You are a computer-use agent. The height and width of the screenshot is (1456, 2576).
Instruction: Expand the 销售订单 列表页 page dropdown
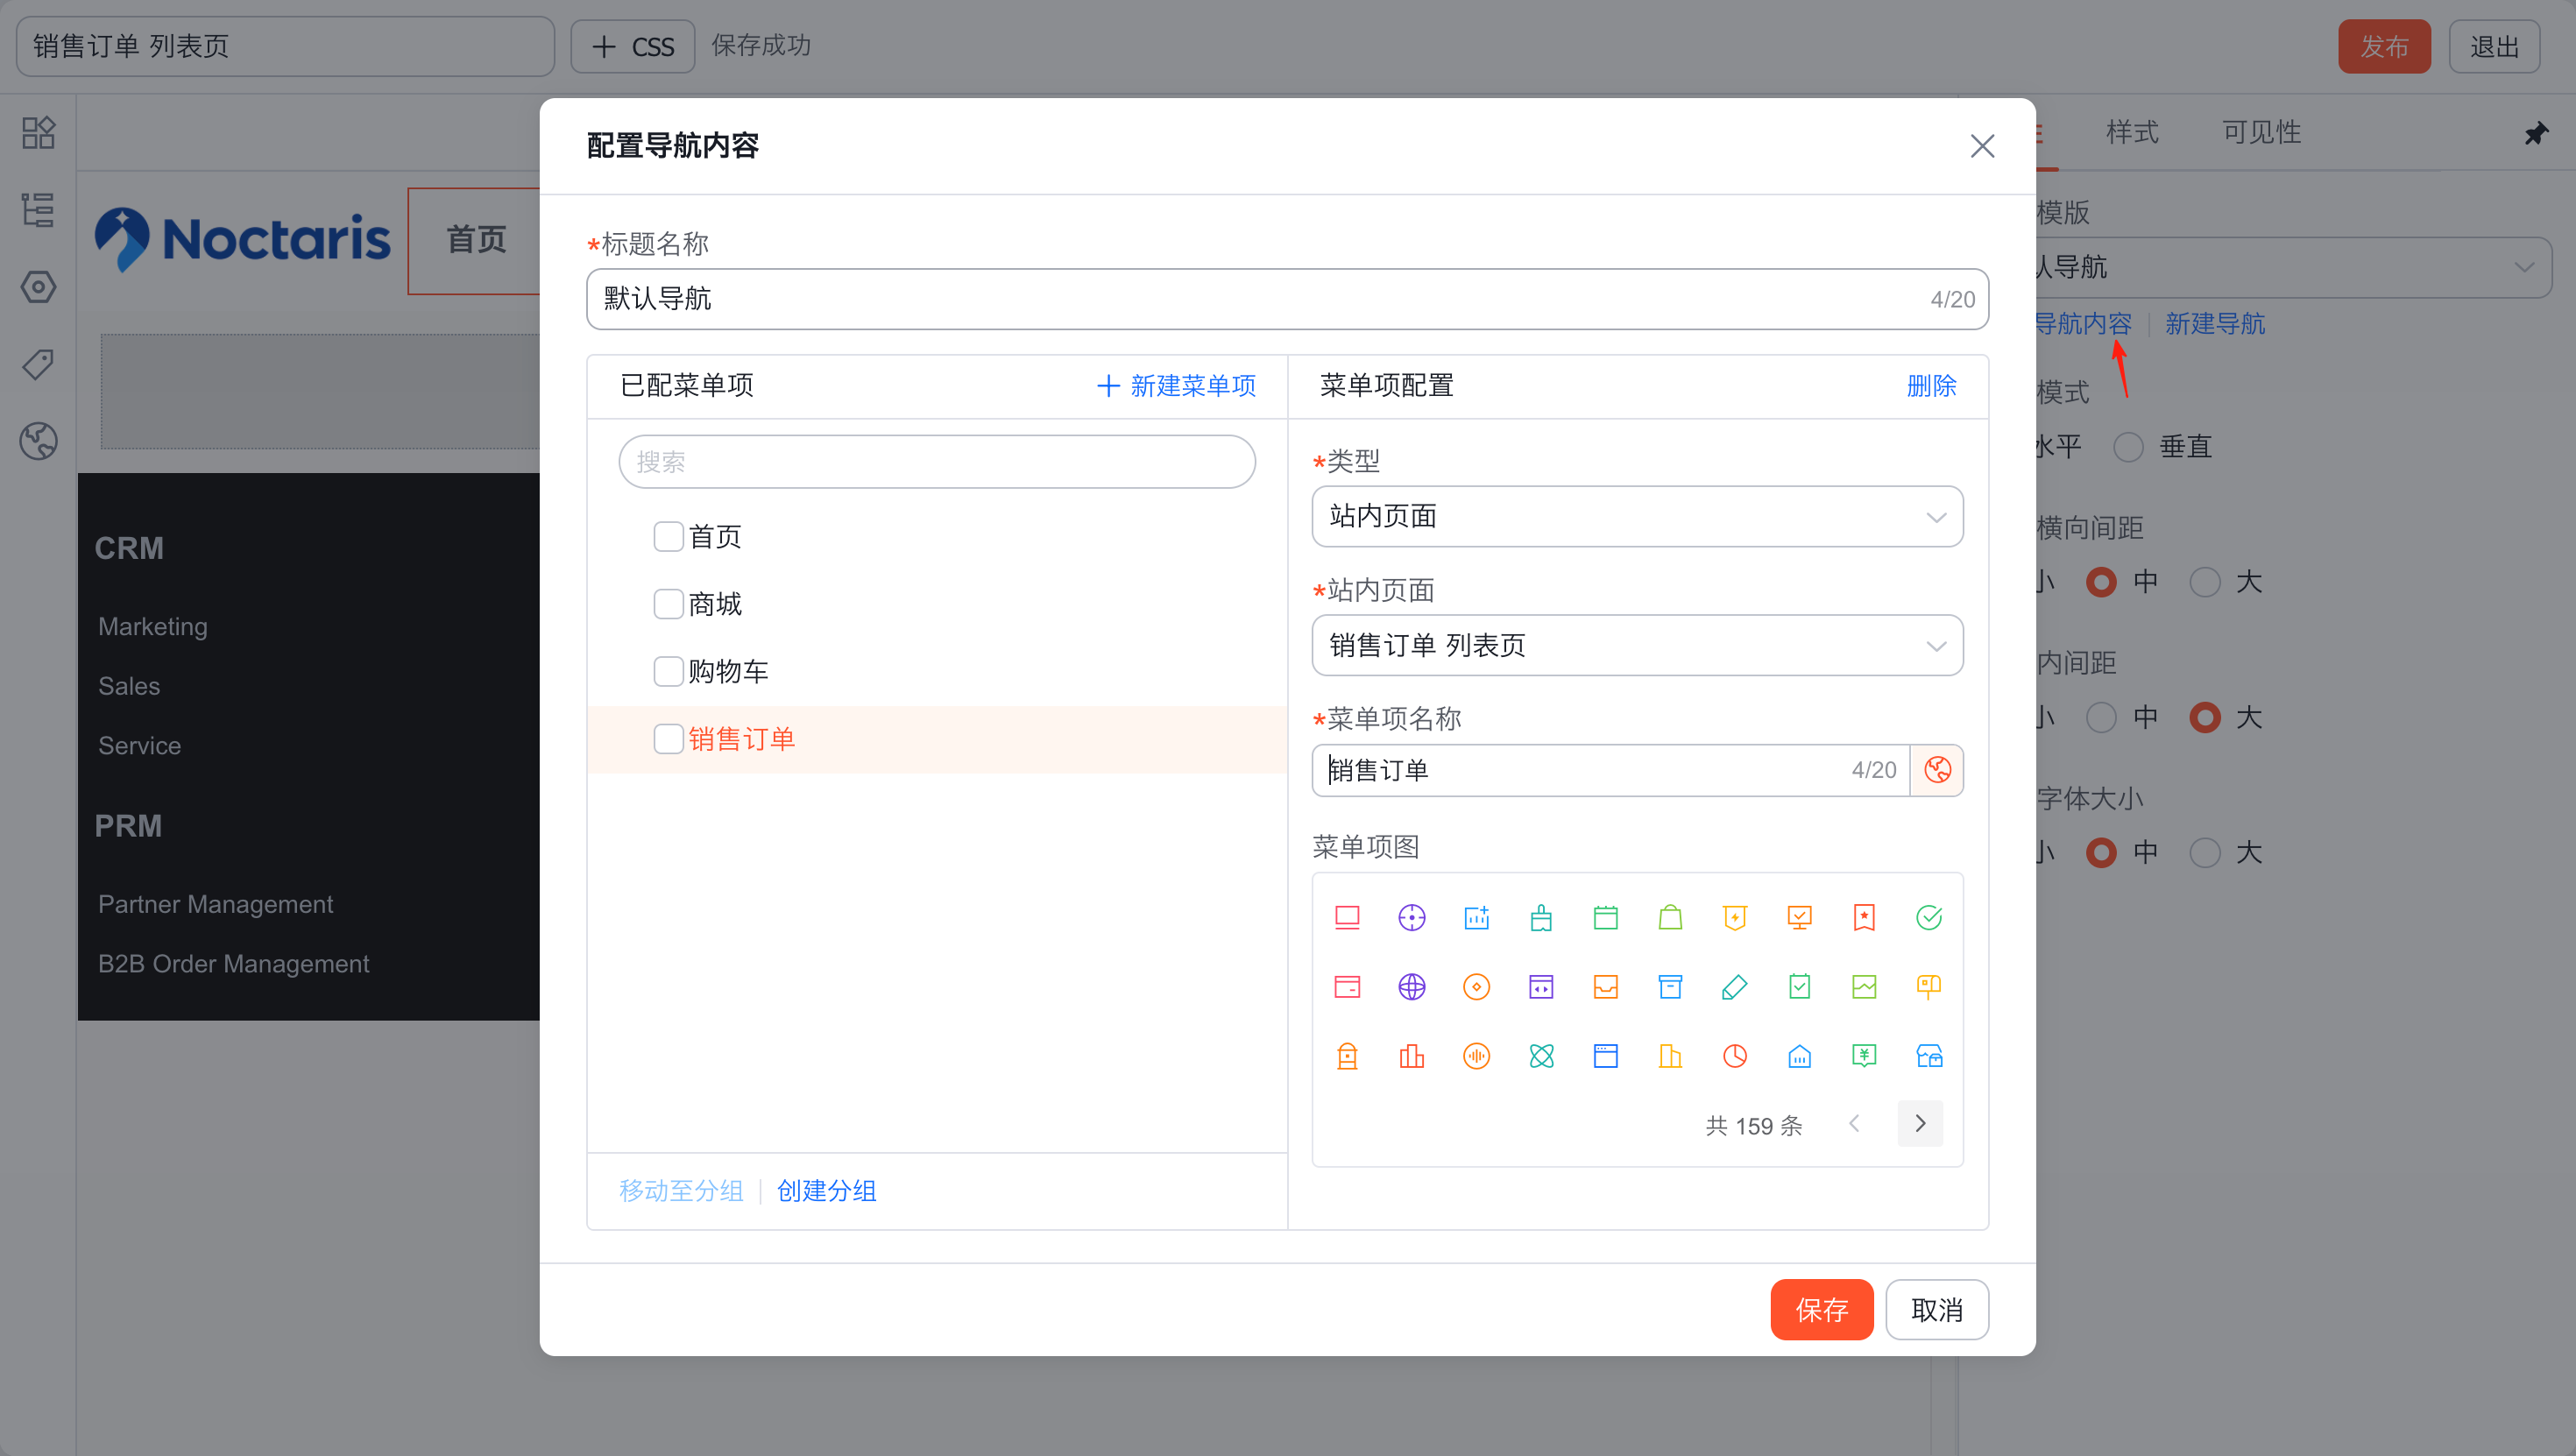1636,645
